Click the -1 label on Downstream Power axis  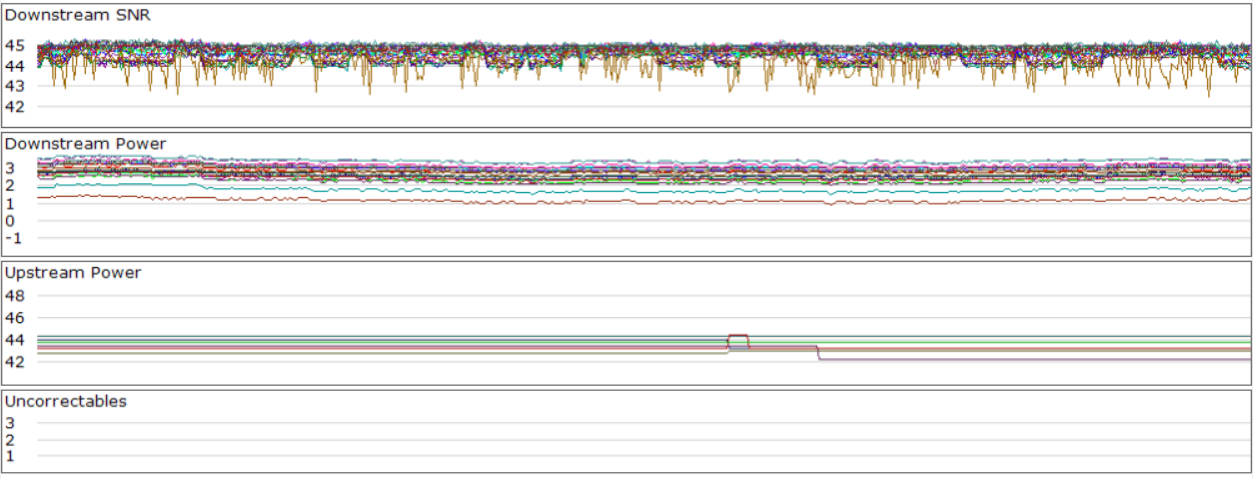click(13, 238)
